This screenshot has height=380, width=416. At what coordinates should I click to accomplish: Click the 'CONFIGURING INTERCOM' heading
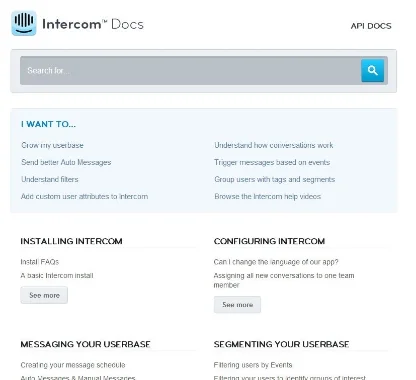click(x=269, y=241)
